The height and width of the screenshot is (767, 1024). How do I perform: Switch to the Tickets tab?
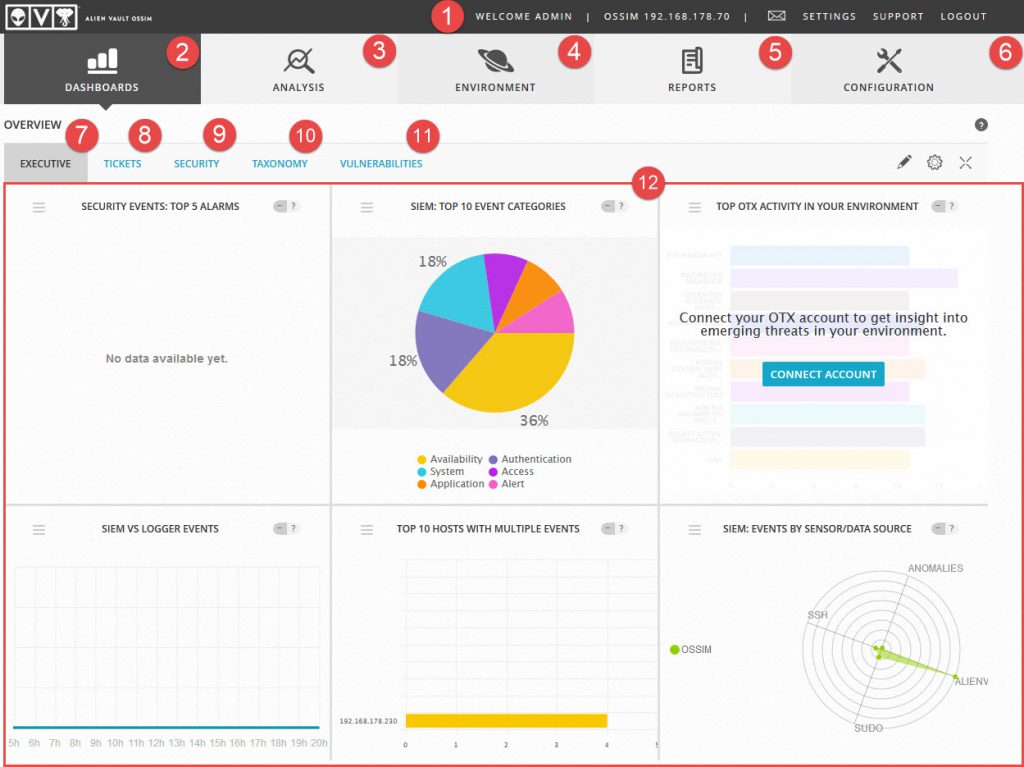click(122, 164)
